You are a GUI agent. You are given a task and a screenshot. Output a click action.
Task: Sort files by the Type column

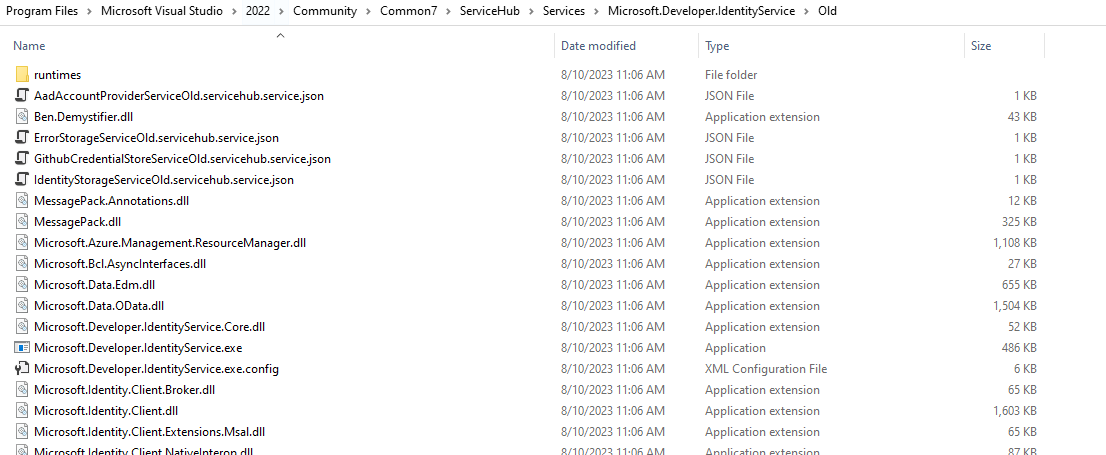[717, 46]
